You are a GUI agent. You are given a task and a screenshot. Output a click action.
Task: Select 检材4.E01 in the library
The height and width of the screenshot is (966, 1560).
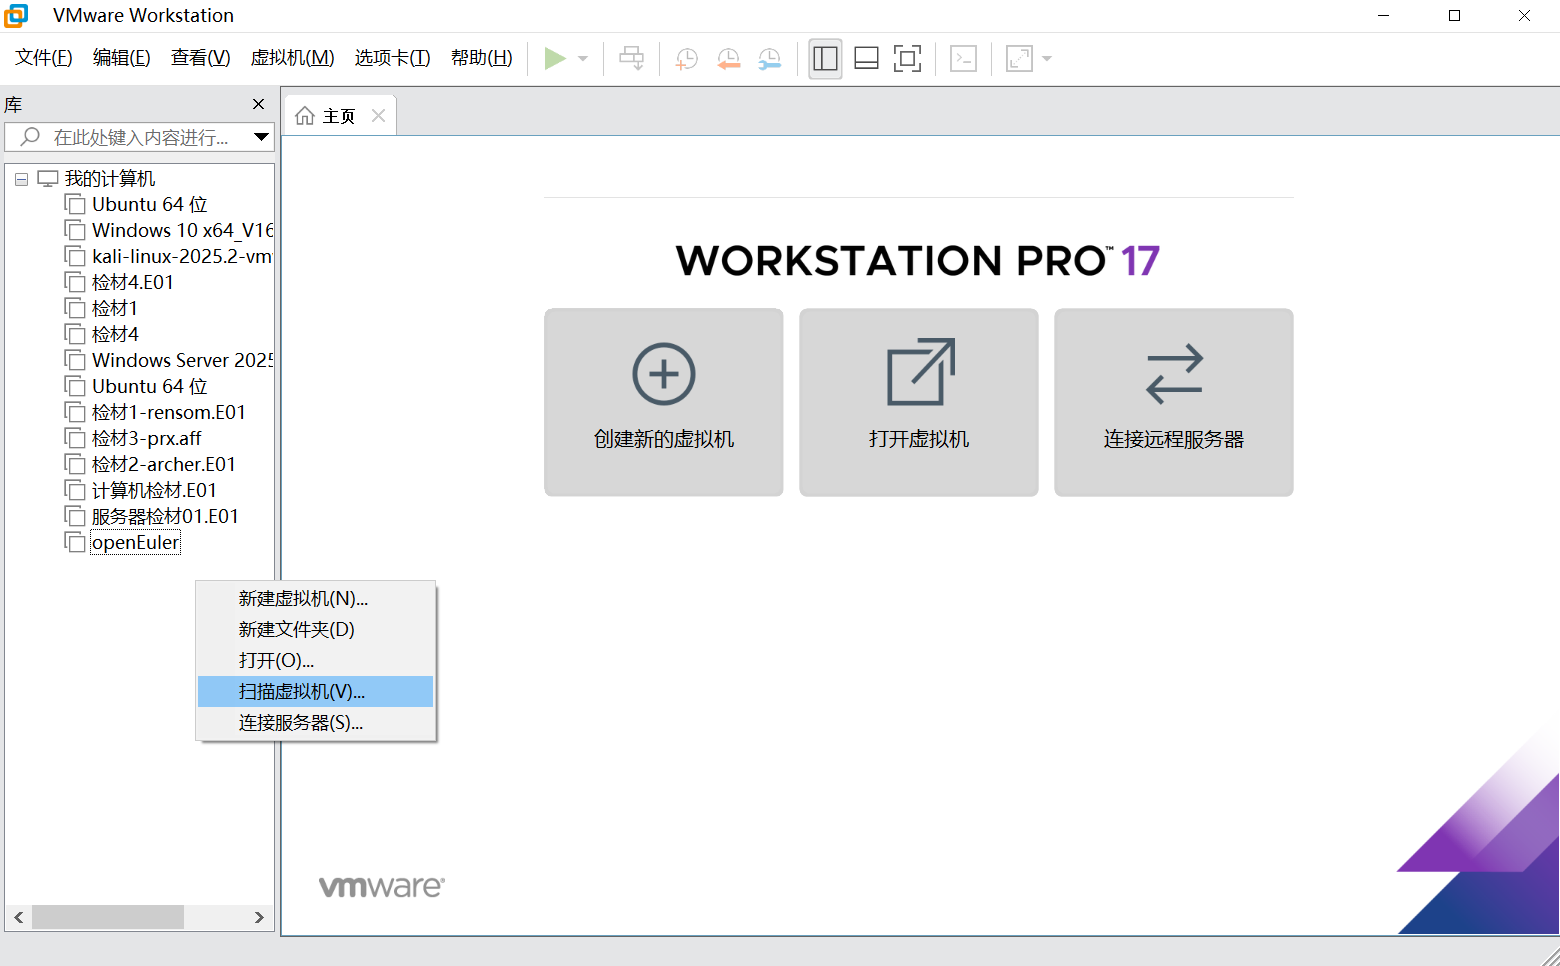[133, 282]
